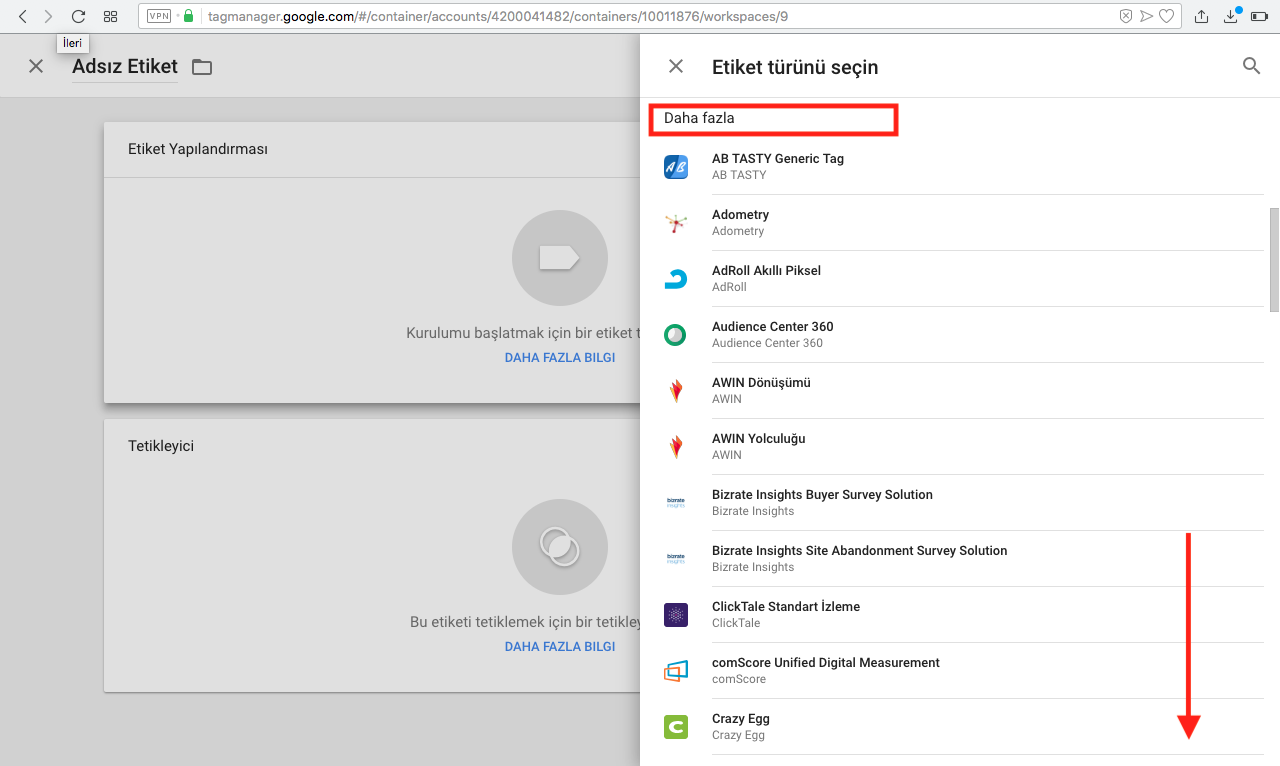
Task: Click the shield ad blocker icon in address bar
Action: [x=1126, y=16]
